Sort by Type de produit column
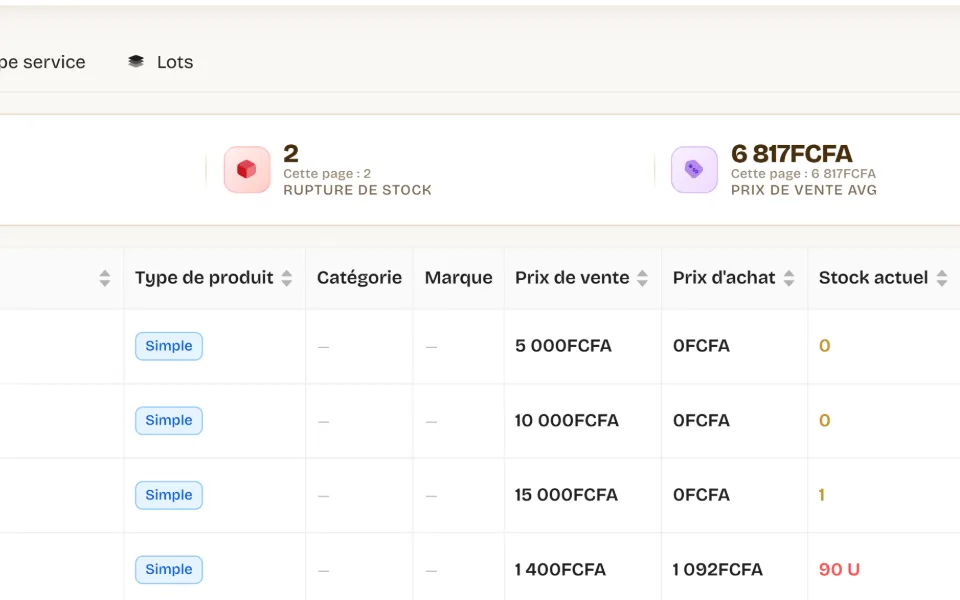The width and height of the screenshot is (960, 600). [287, 278]
